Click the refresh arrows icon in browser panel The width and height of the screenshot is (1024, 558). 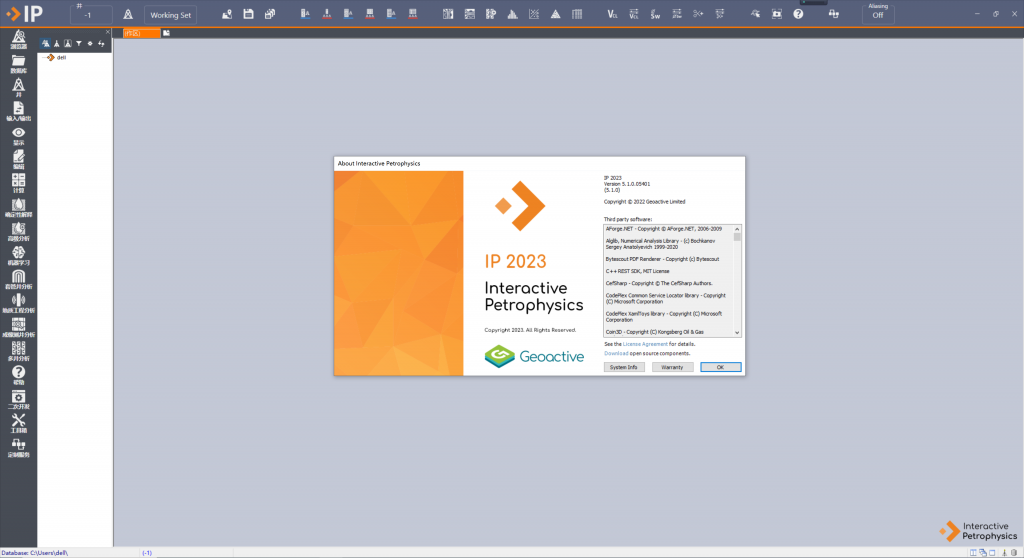coord(101,44)
